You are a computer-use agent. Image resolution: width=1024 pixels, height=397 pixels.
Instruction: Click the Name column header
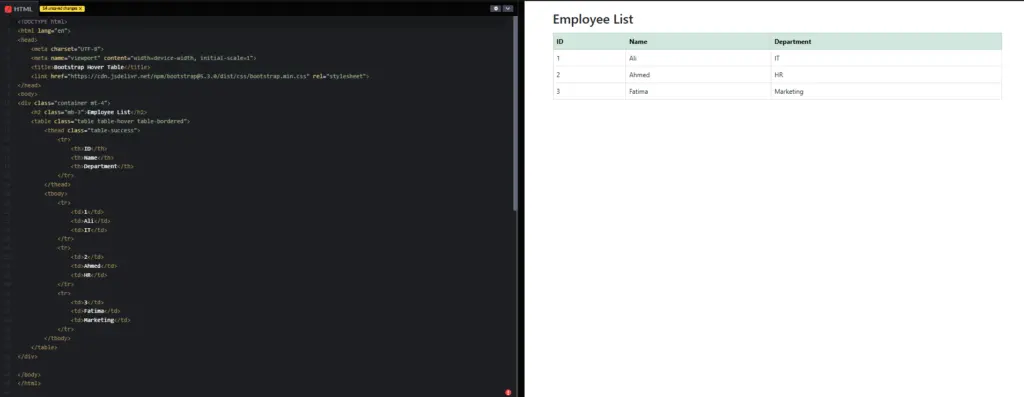click(x=698, y=41)
